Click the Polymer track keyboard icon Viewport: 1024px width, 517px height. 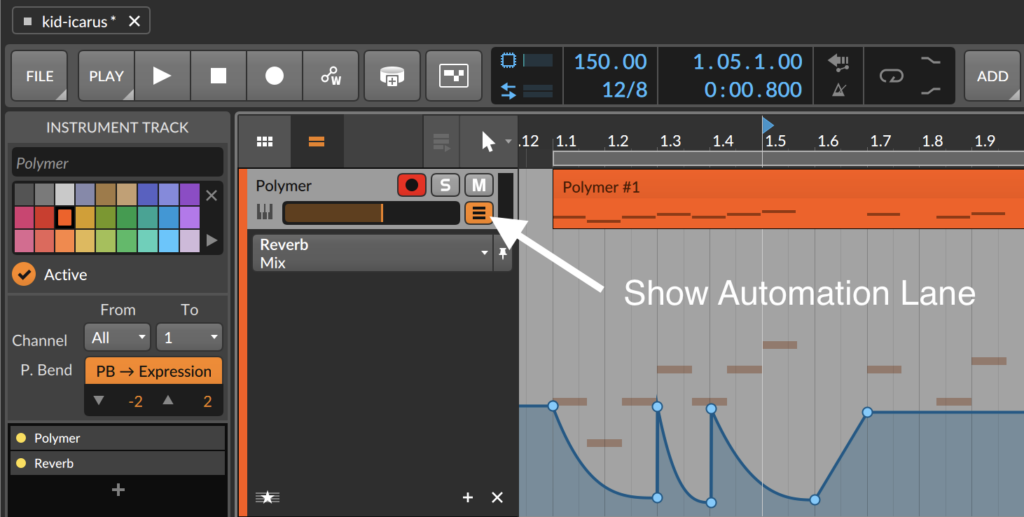(264, 212)
